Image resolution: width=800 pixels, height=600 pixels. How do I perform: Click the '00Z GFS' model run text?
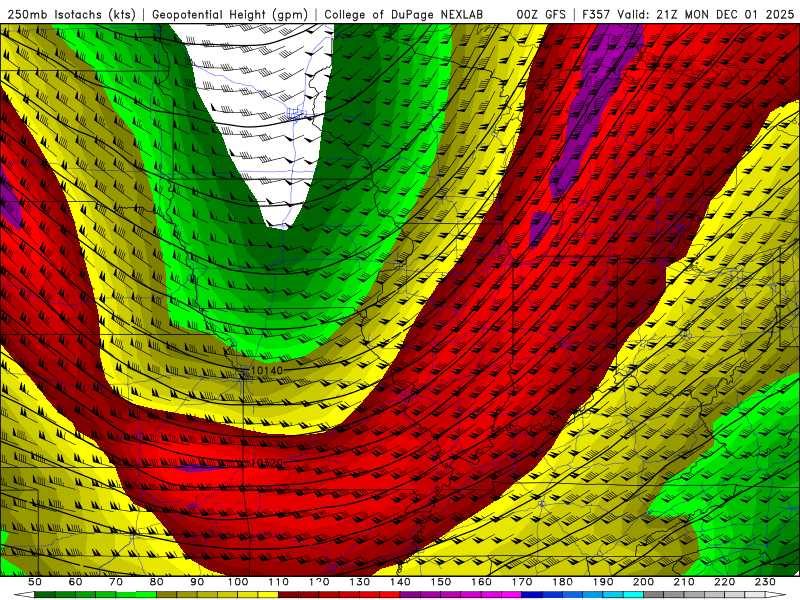541,14
